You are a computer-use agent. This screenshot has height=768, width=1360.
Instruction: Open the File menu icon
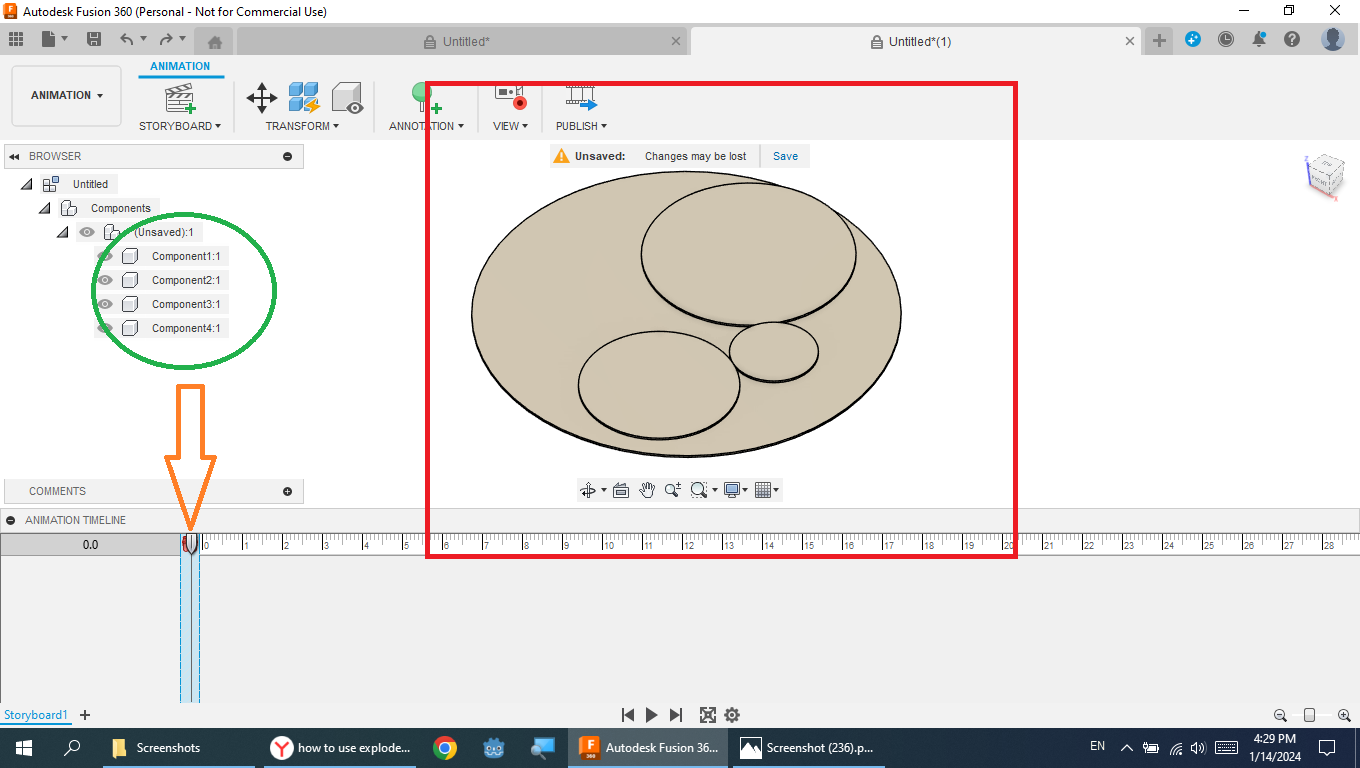50,39
